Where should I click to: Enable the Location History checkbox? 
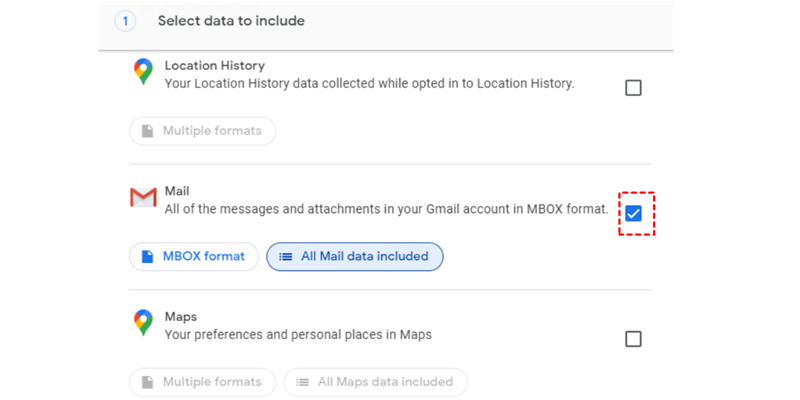click(x=633, y=88)
